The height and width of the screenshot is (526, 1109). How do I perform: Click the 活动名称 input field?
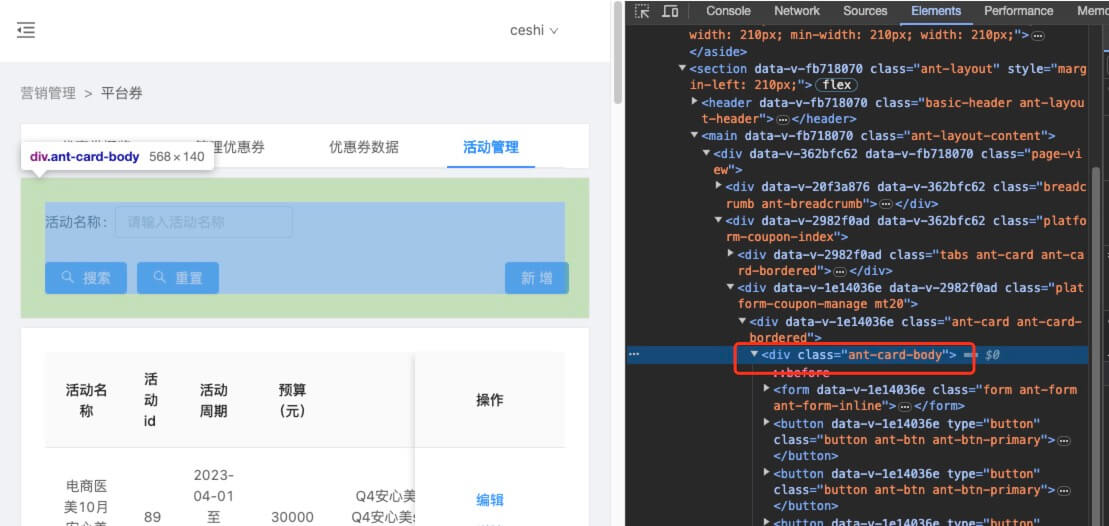pos(204,222)
